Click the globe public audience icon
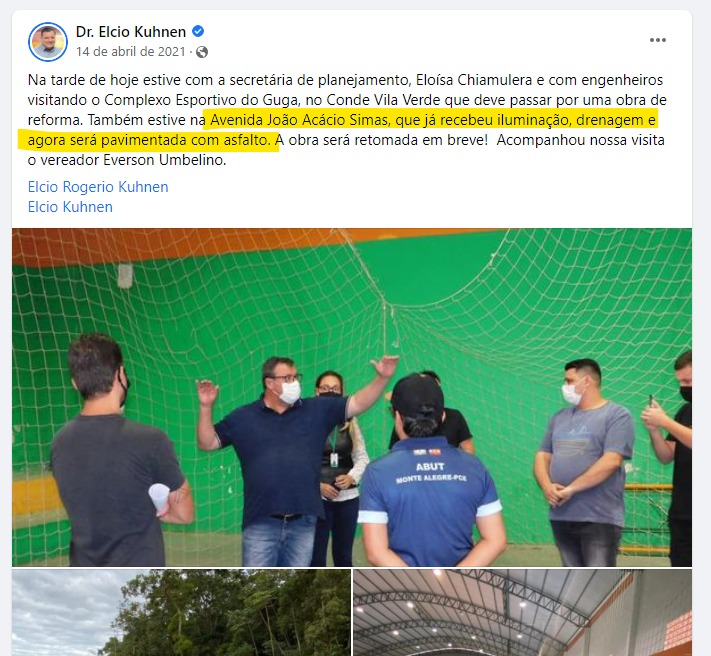 (202, 52)
